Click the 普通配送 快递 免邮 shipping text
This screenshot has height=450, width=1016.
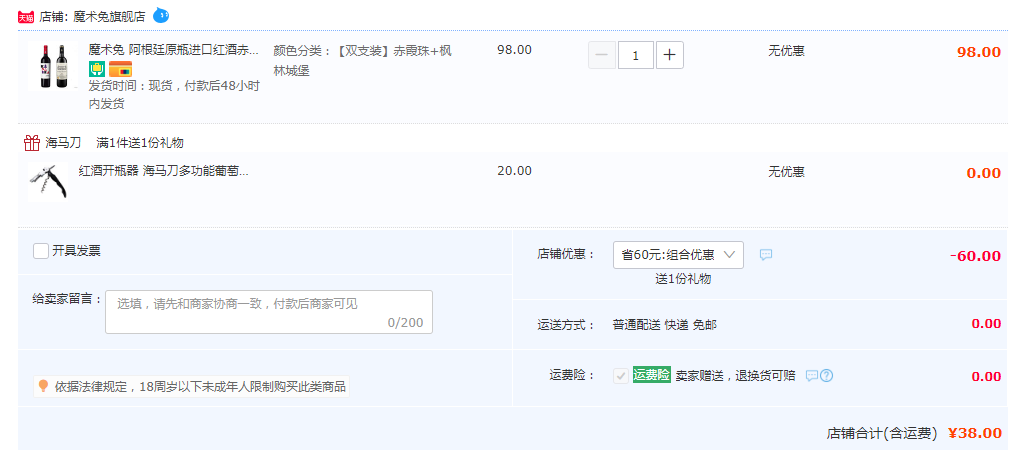pyautogui.click(x=665, y=325)
